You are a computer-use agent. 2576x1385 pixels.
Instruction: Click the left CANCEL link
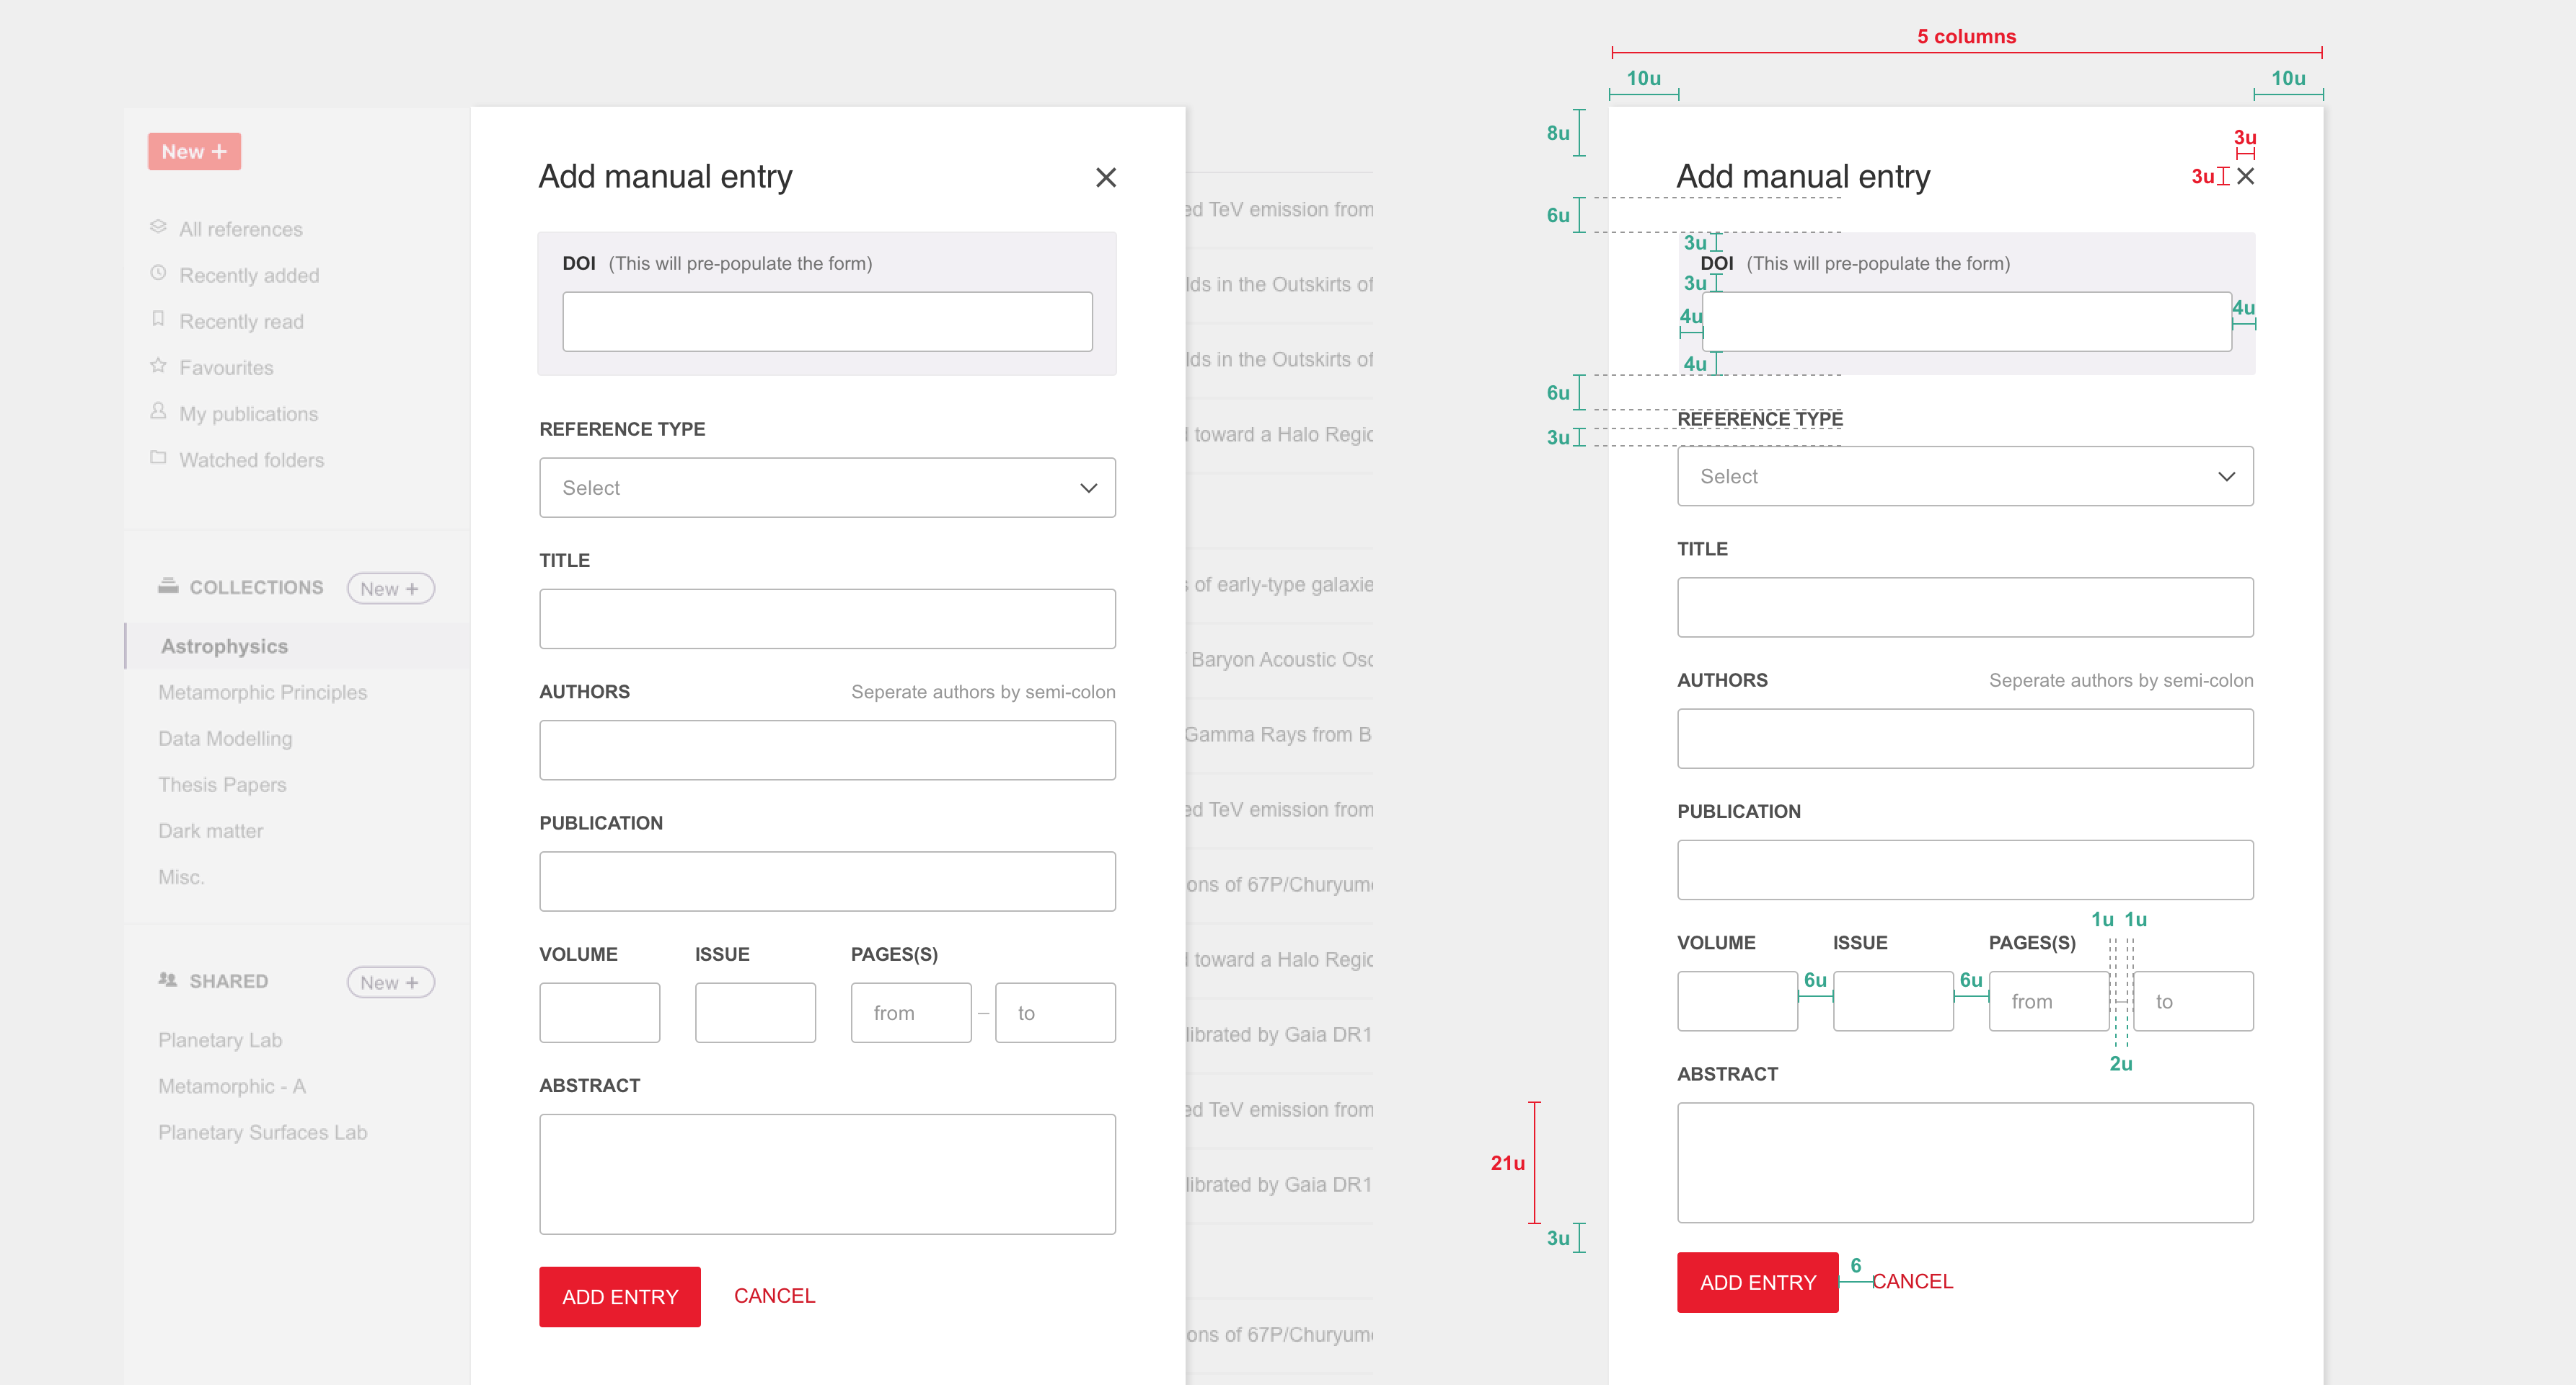(774, 1296)
